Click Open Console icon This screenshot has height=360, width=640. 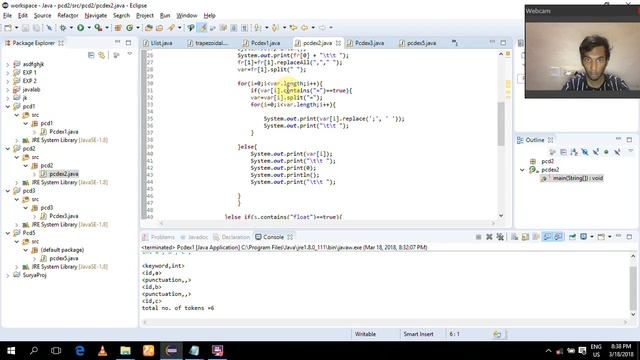(601, 237)
